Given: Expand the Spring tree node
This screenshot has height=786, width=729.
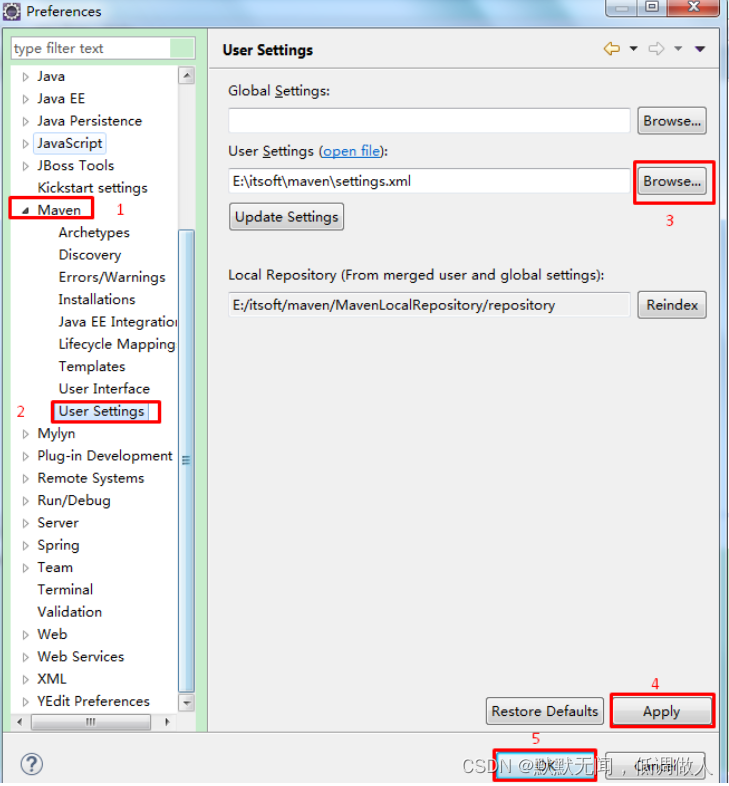Looking at the screenshot, I should (x=26, y=546).
